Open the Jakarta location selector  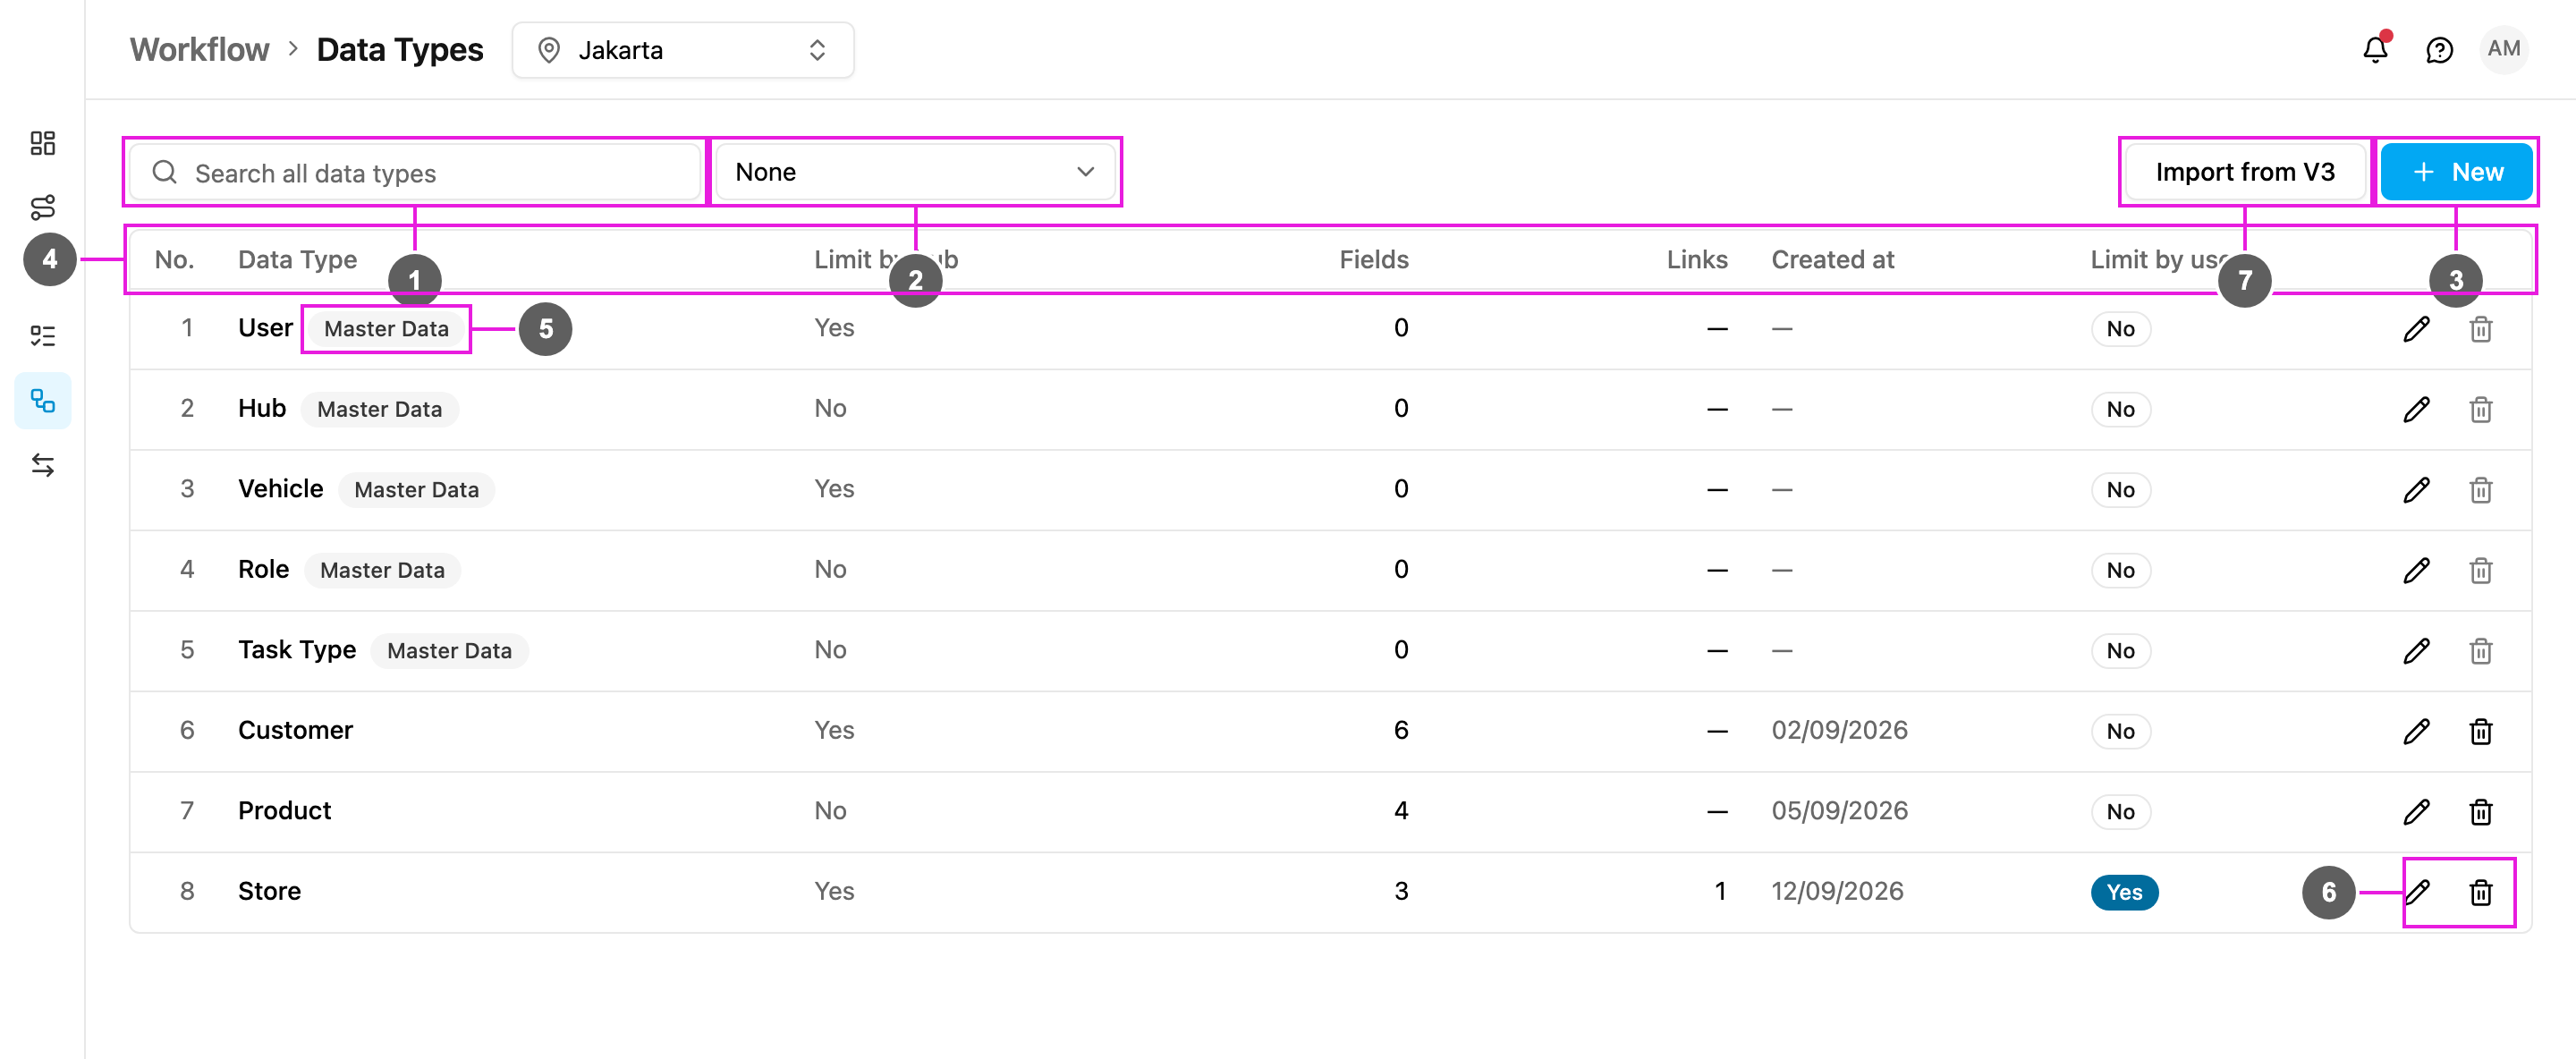coord(683,50)
